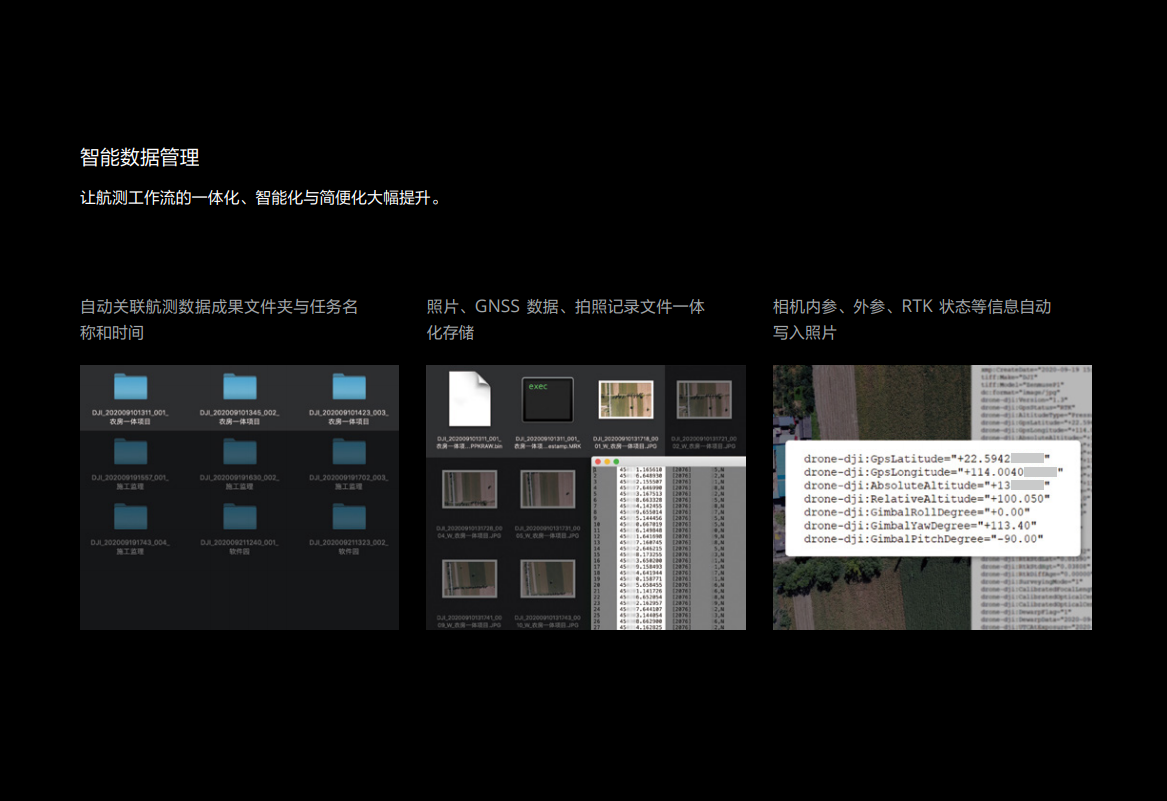Click the exec timestamp.MRK file icon

(x=548, y=398)
